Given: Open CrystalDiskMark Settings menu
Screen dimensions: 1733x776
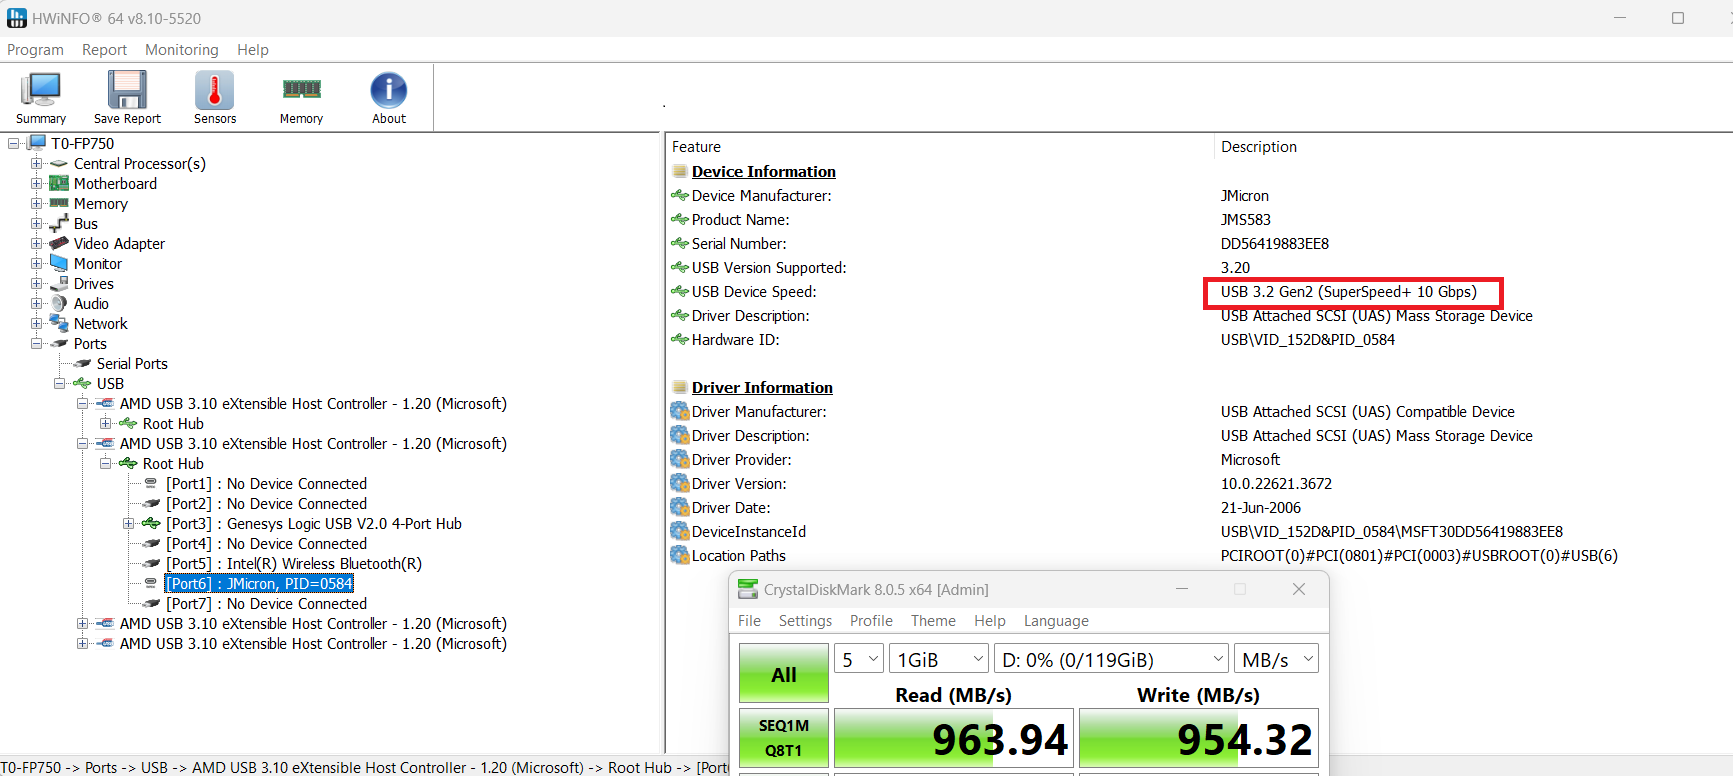Looking at the screenshot, I should click(805, 621).
